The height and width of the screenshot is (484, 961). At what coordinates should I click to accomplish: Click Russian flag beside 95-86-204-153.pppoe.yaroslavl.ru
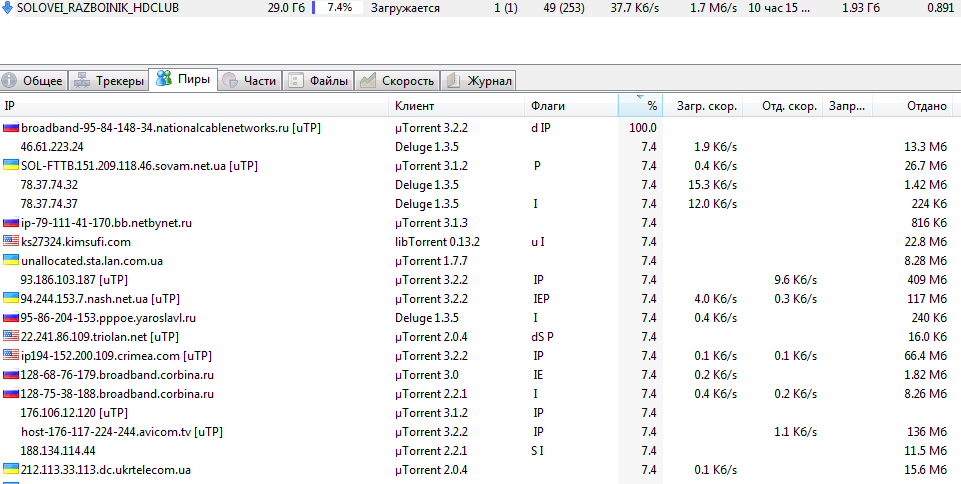point(11,317)
